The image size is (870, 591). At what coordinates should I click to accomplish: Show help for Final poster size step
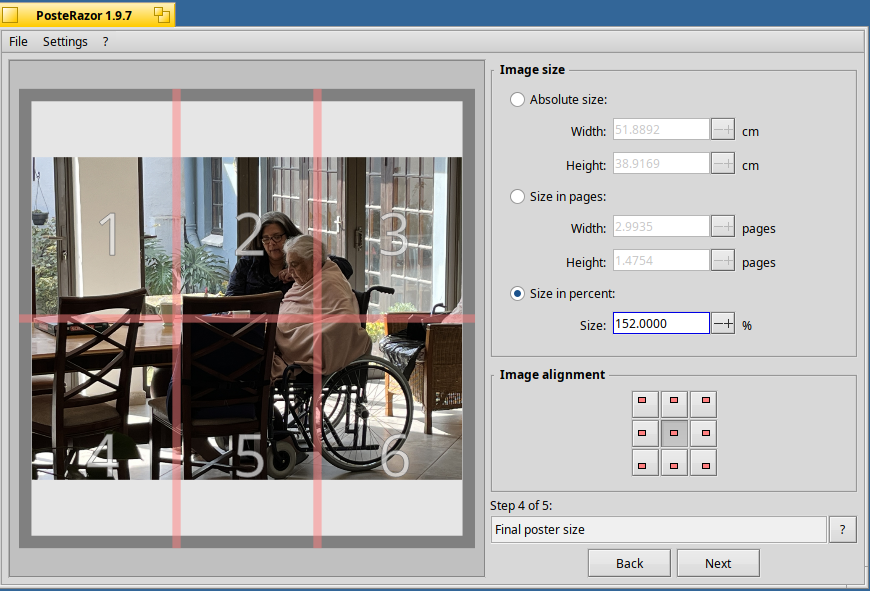(x=842, y=529)
